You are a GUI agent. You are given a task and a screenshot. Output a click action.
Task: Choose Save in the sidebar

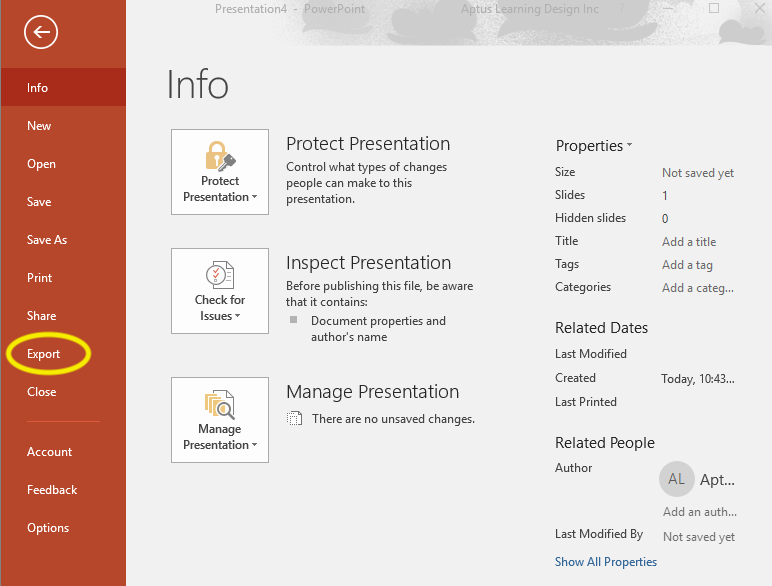tap(63, 201)
